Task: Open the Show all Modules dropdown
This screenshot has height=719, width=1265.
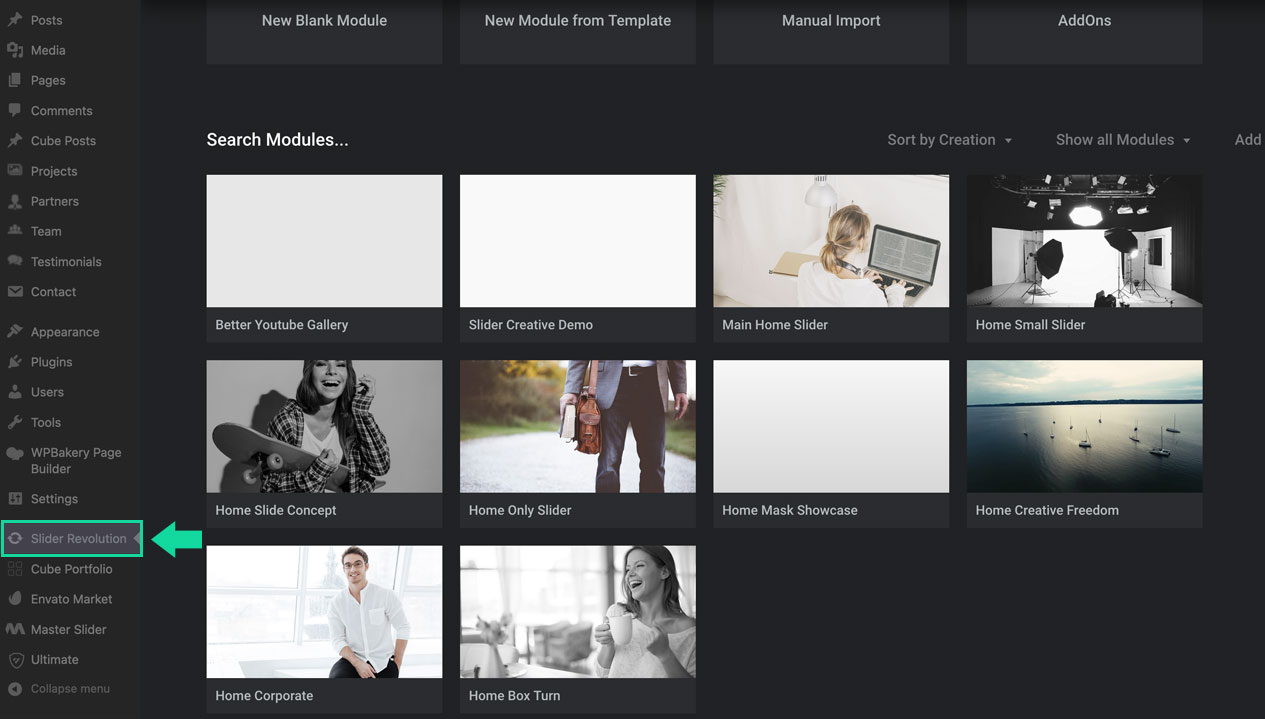Action: click(x=1122, y=140)
